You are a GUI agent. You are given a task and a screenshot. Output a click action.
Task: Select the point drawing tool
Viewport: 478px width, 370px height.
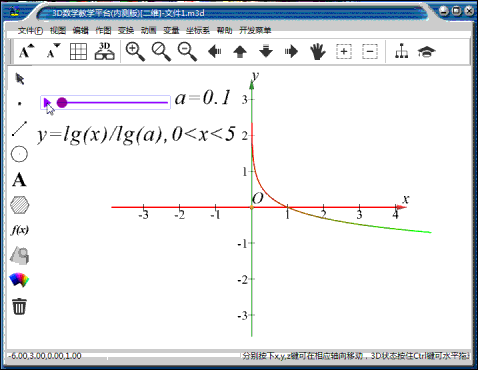click(x=20, y=104)
